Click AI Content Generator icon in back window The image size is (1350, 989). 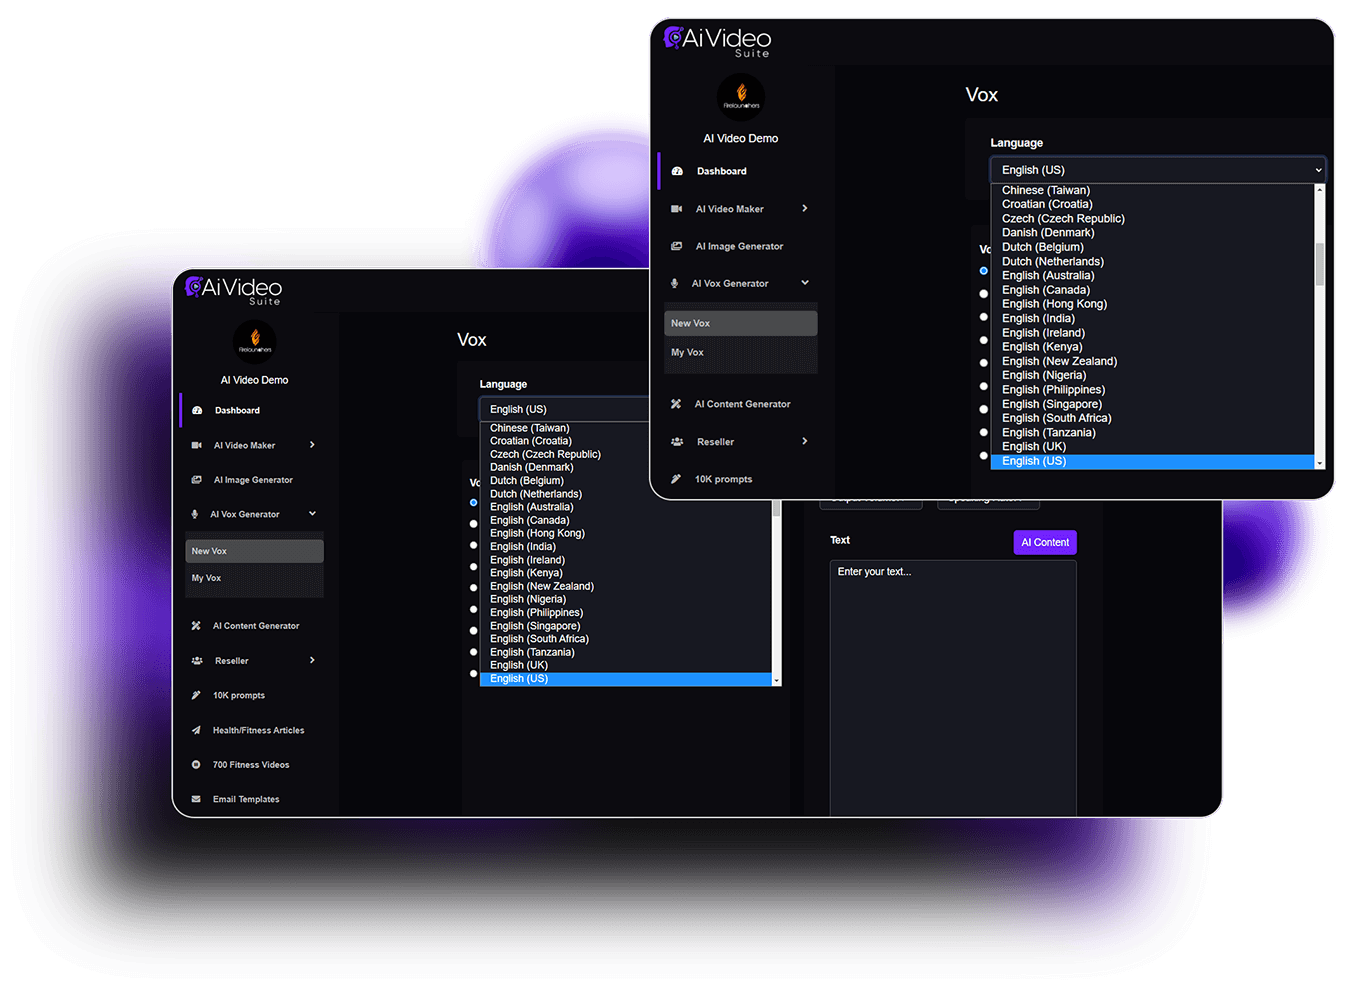tap(196, 626)
